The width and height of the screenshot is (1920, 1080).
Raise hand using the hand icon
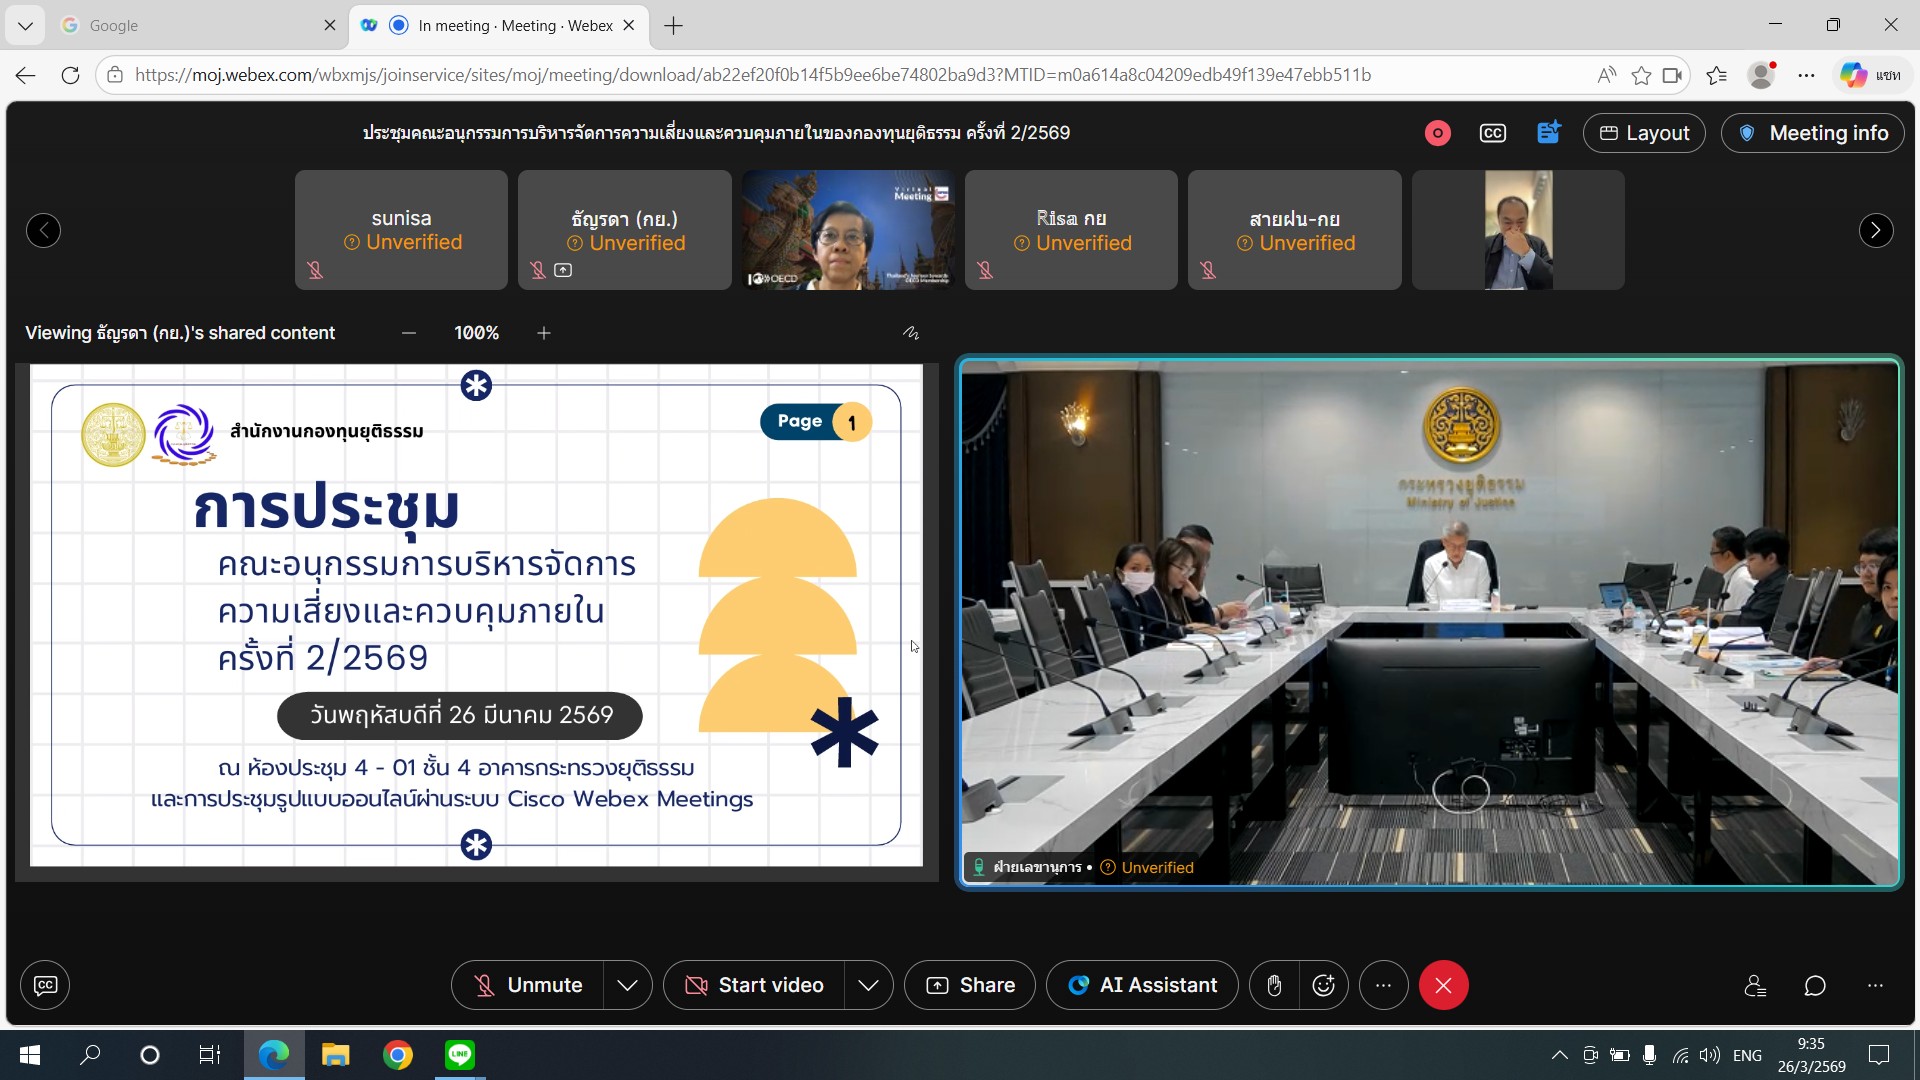[1274, 985]
